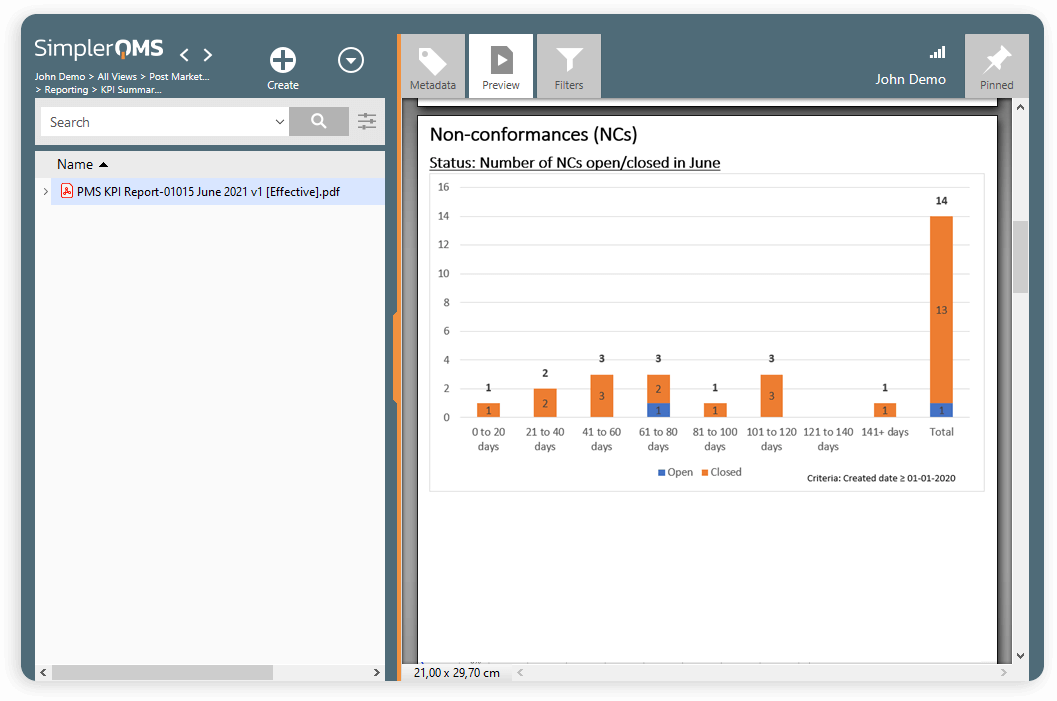Open advanced search settings sliders icon

(366, 121)
